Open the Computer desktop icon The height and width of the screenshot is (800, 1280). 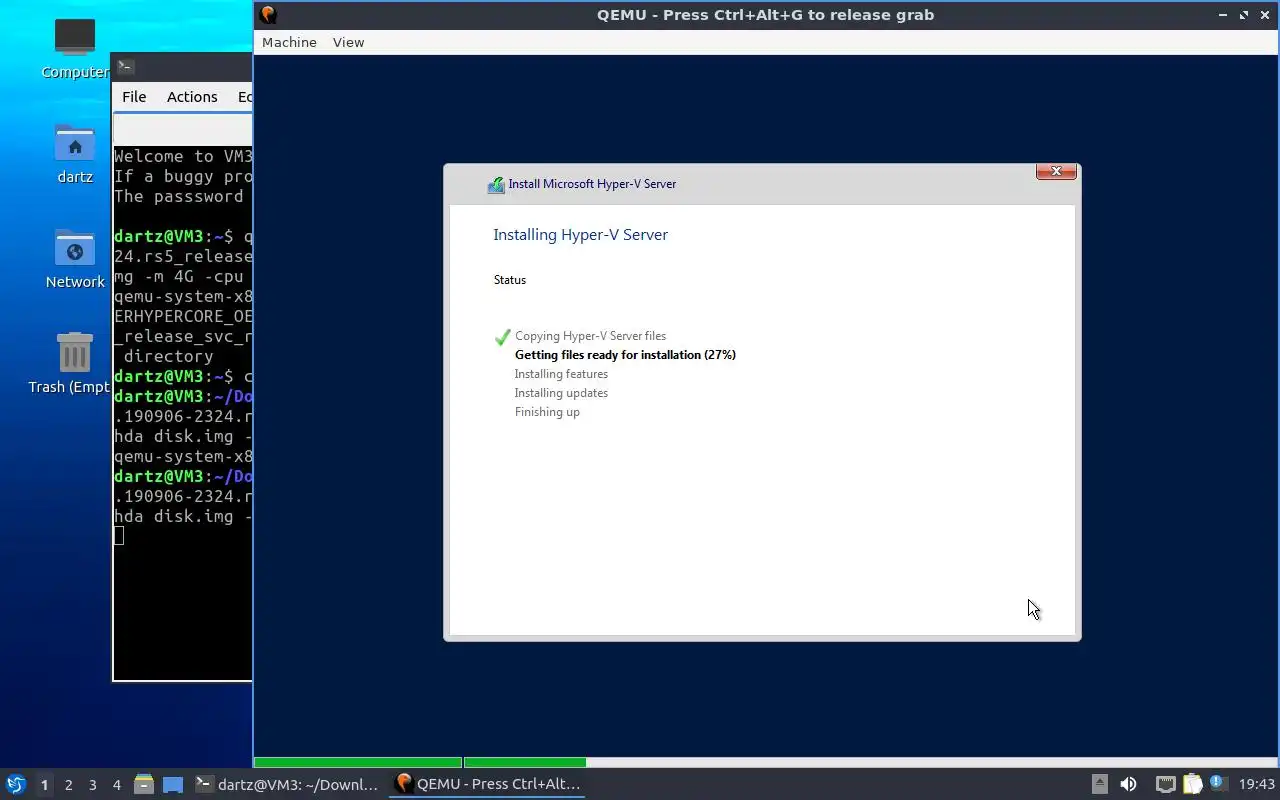pyautogui.click(x=75, y=48)
